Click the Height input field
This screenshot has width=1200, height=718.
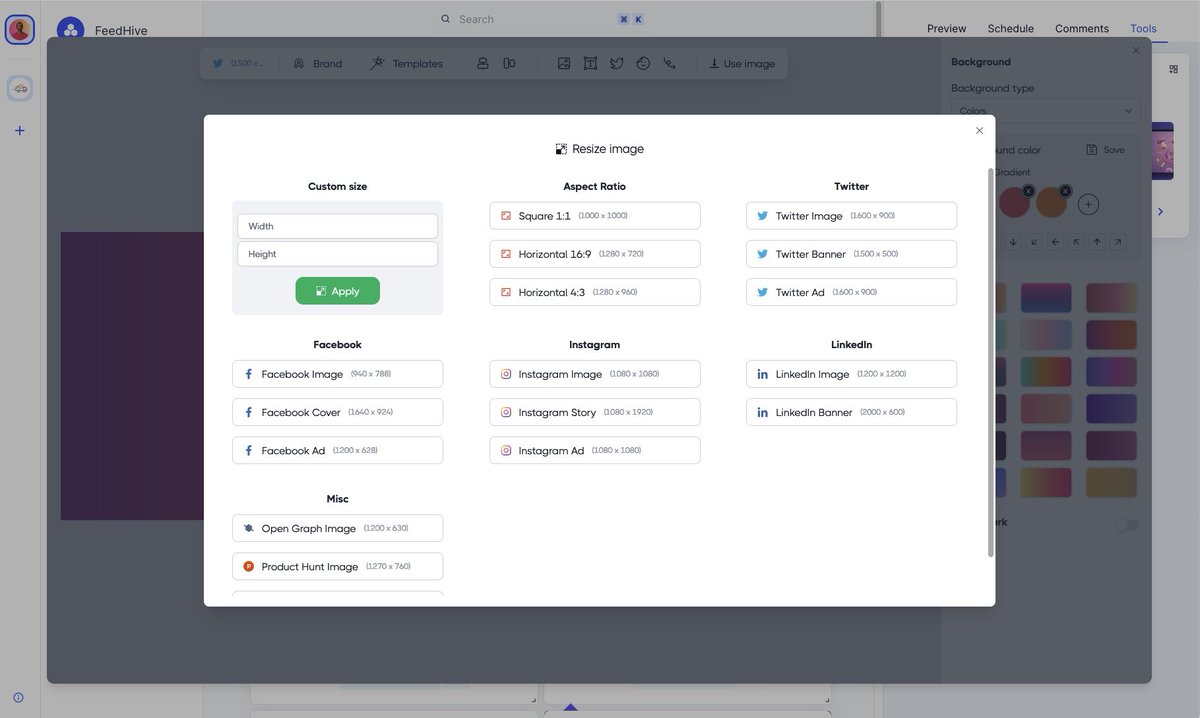337,254
